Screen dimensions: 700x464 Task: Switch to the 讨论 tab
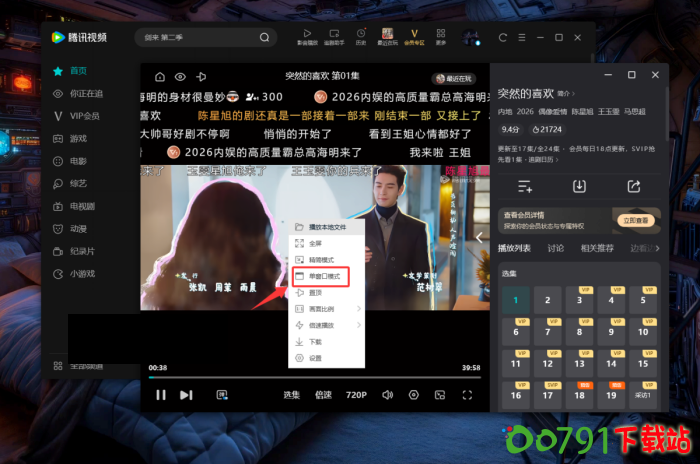[x=555, y=247]
